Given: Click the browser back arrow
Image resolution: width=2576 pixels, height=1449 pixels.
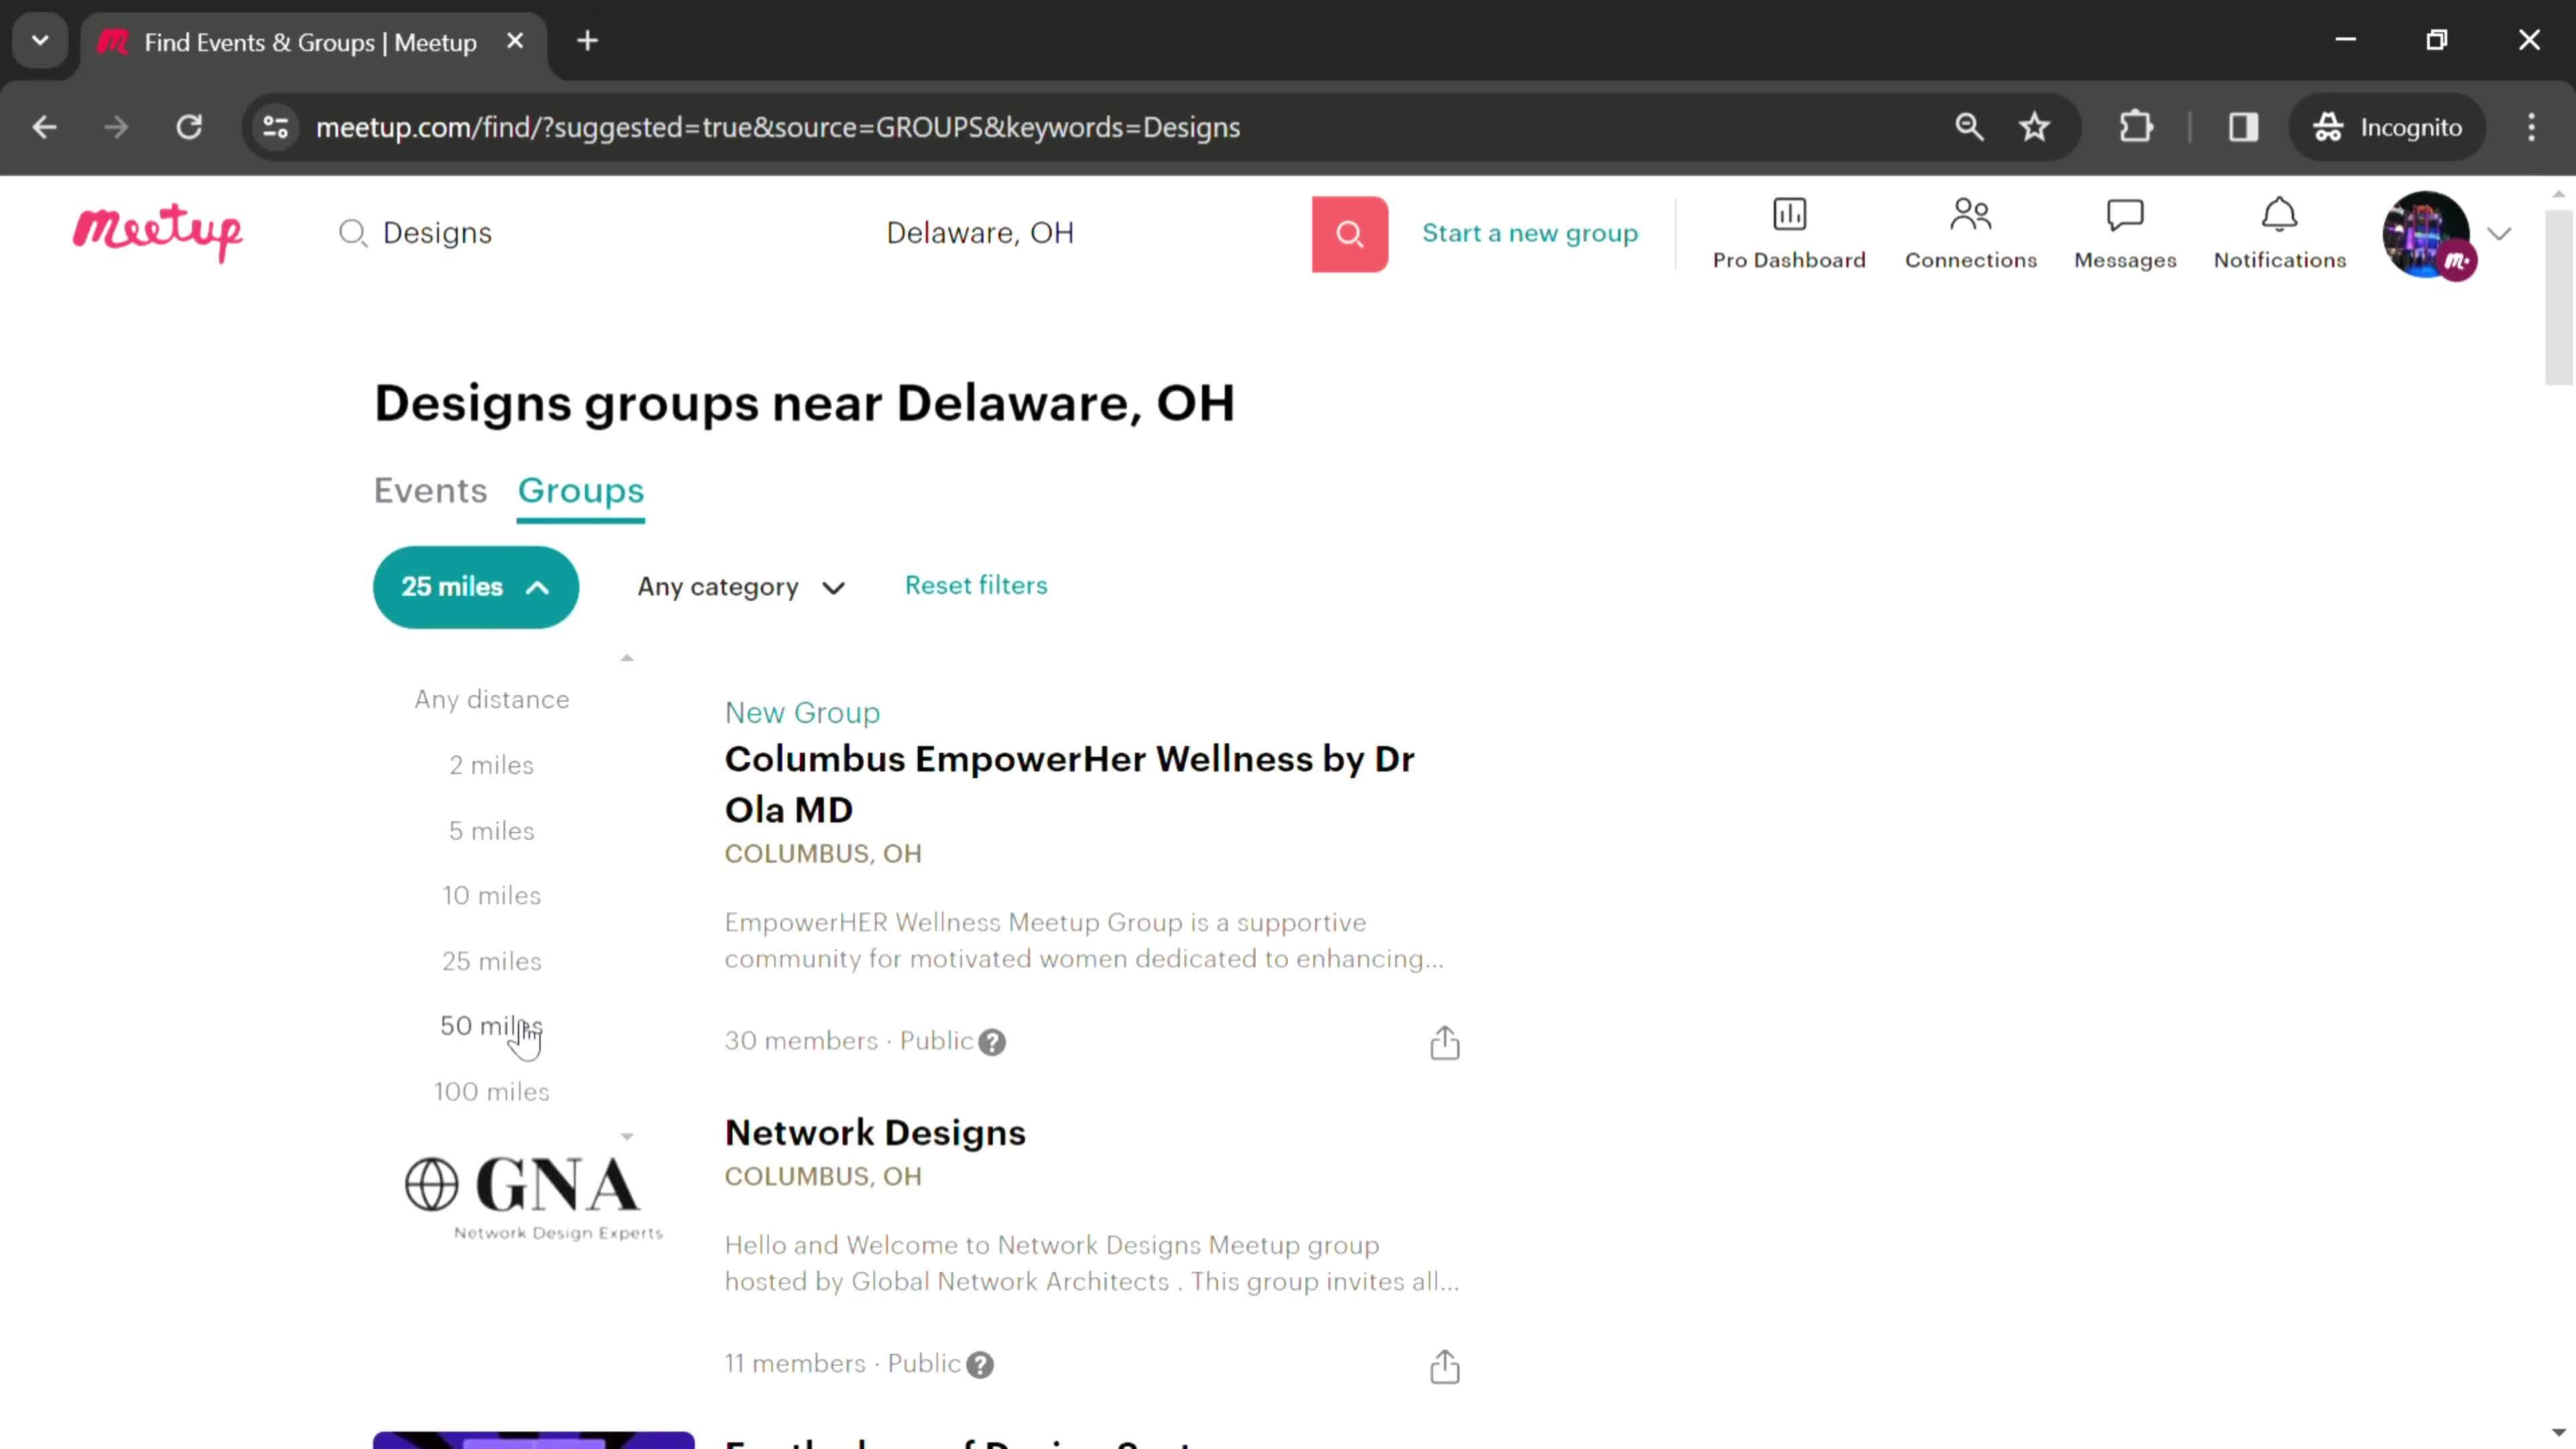Looking at the screenshot, I should (x=44, y=127).
